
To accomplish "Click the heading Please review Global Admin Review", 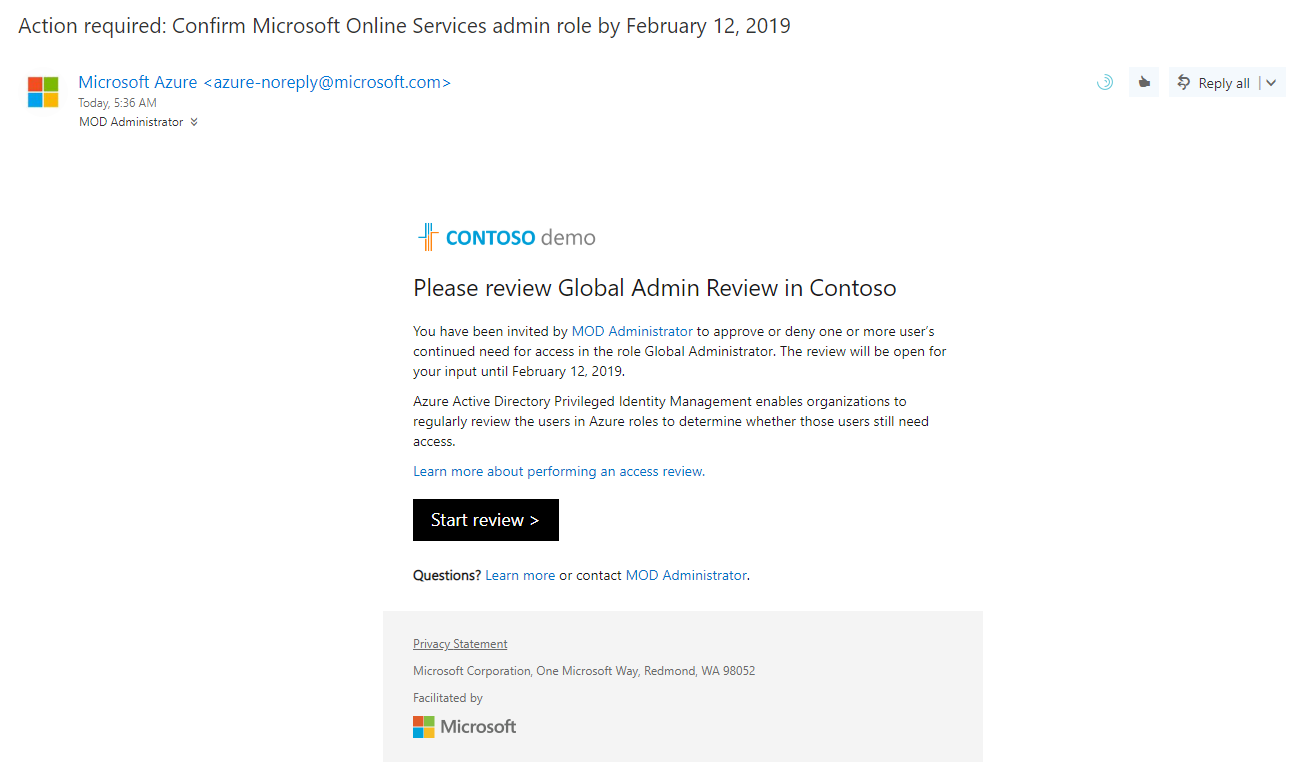I will (655, 288).
